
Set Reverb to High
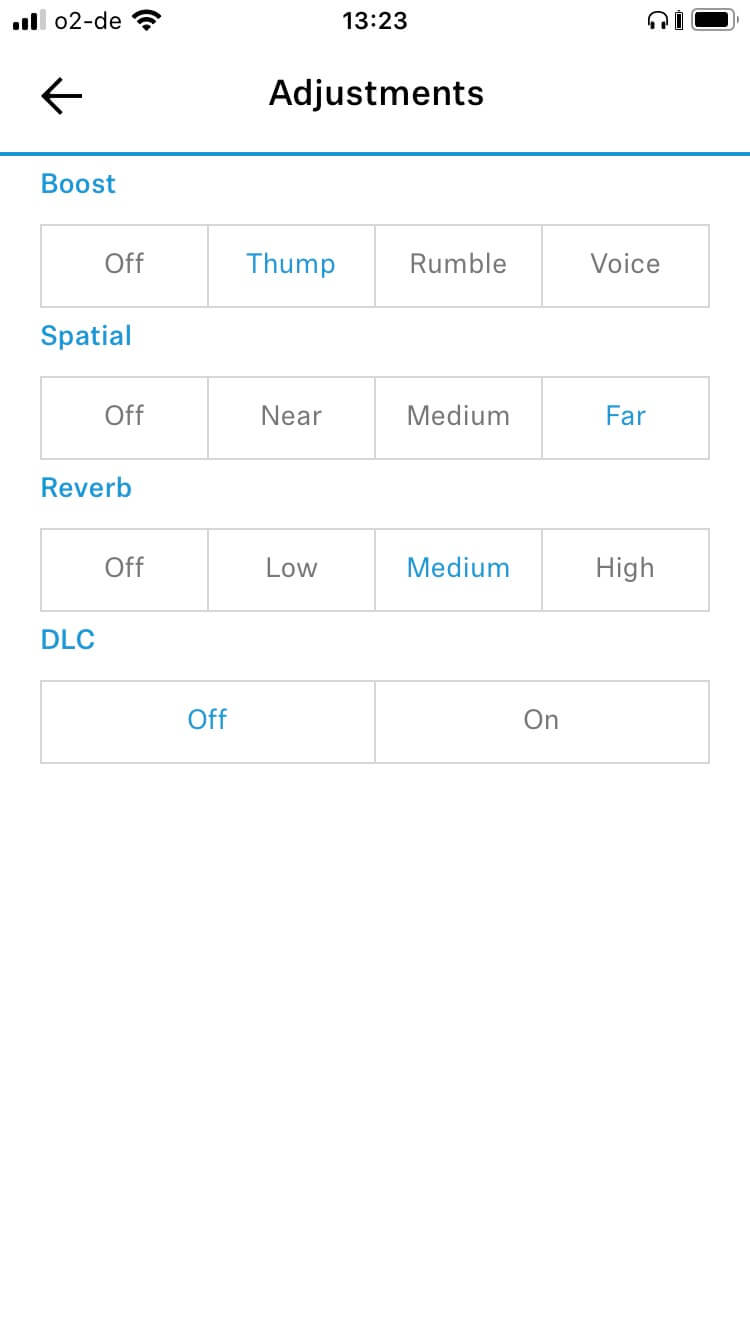pos(625,569)
